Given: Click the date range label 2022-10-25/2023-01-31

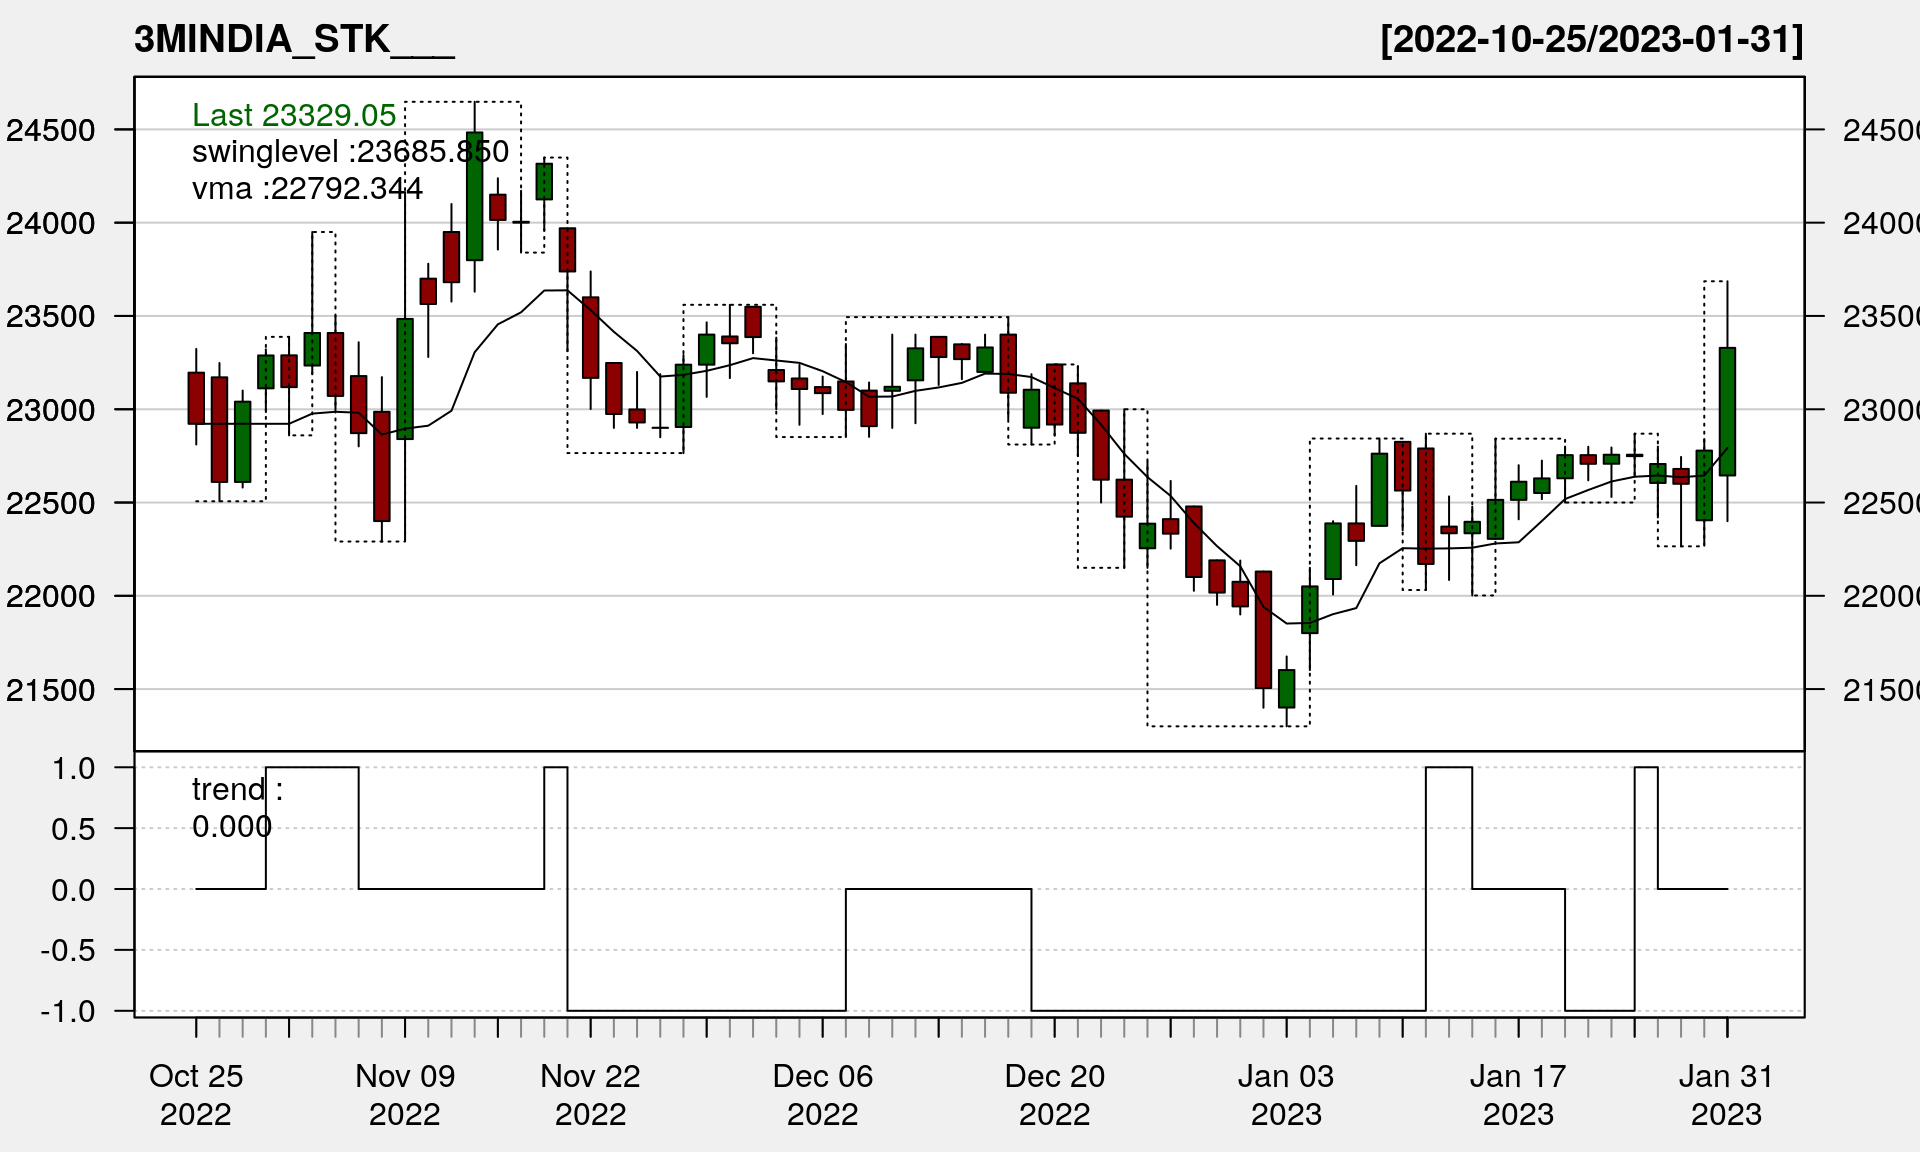Looking at the screenshot, I should (1591, 39).
